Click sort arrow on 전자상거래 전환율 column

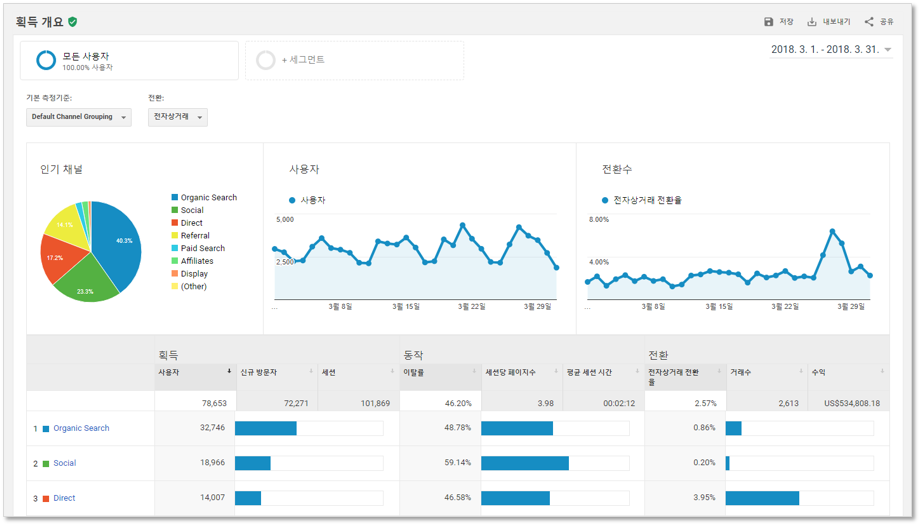coord(719,371)
